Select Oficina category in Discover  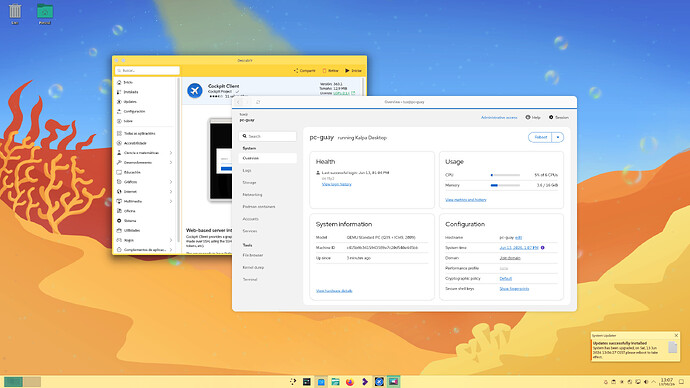pos(129,211)
